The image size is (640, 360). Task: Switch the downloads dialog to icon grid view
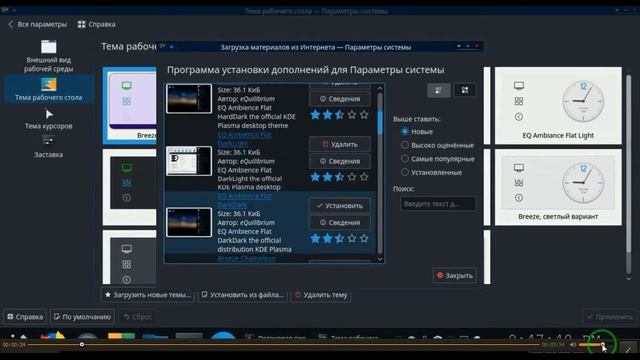(x=465, y=90)
